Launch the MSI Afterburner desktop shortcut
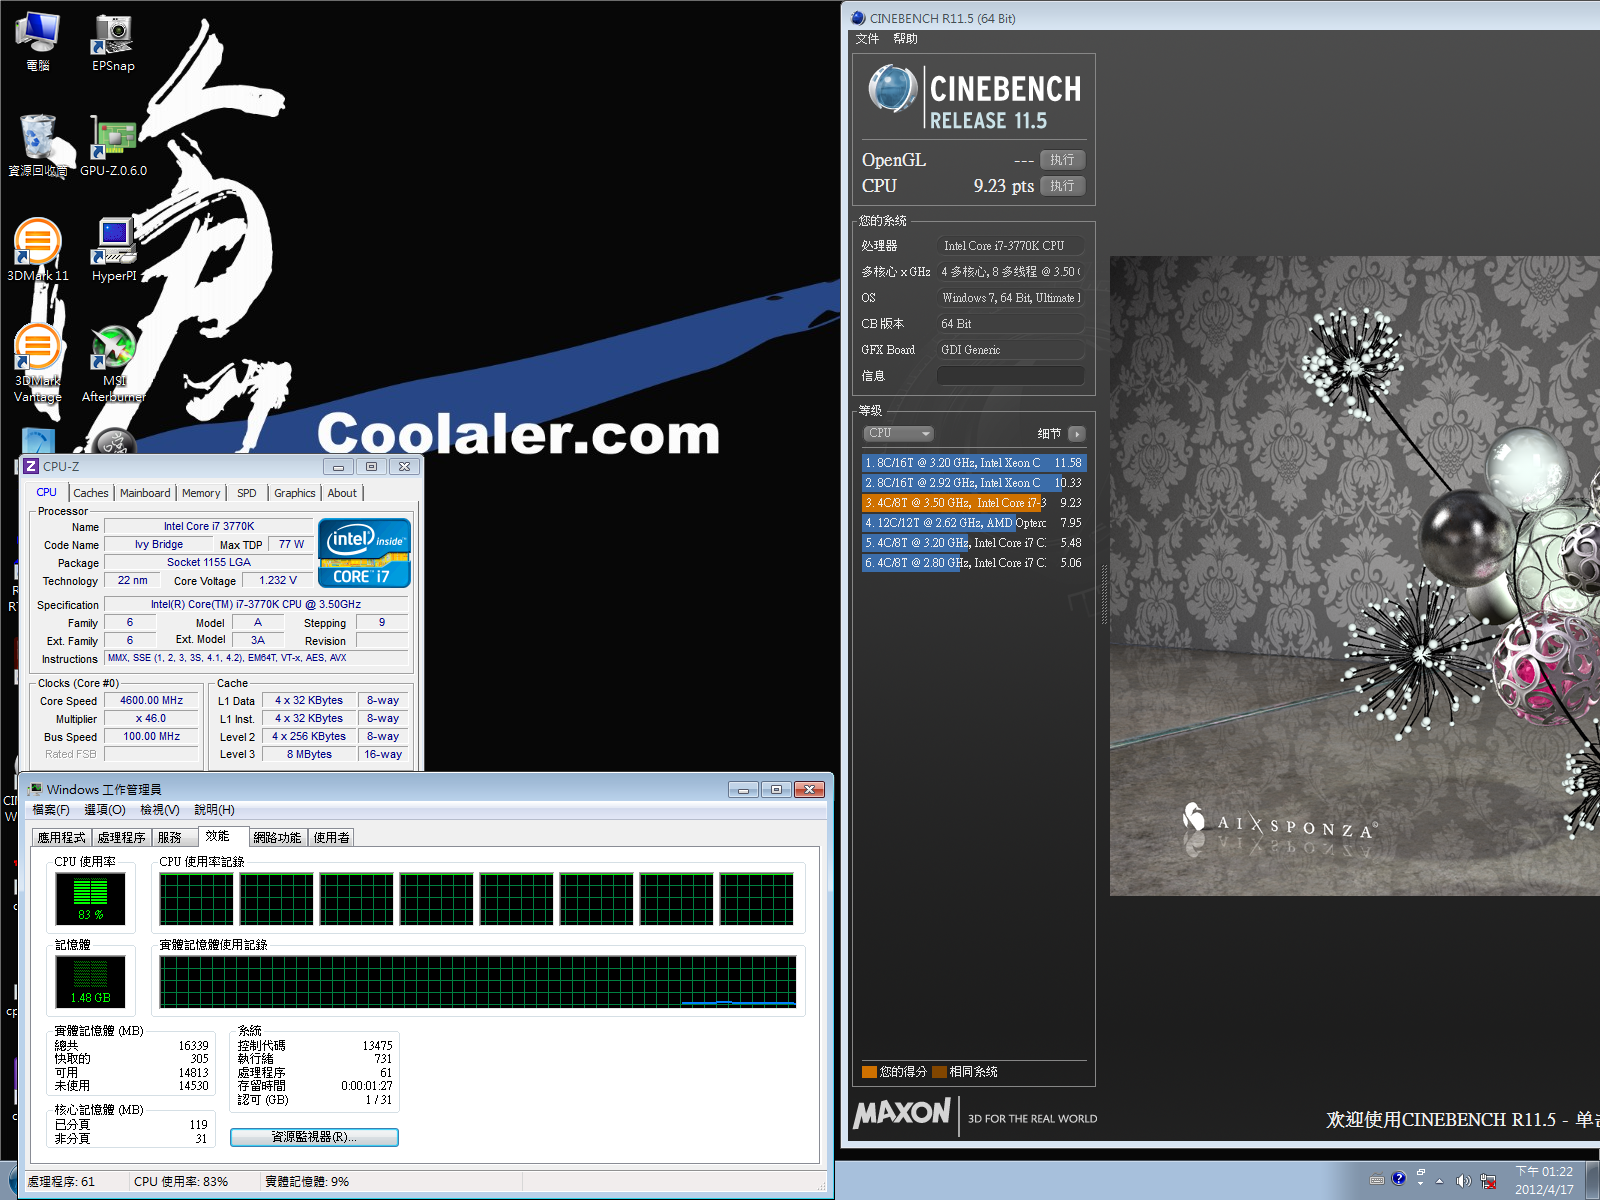Viewport: 1600px width, 1200px height. click(113, 362)
